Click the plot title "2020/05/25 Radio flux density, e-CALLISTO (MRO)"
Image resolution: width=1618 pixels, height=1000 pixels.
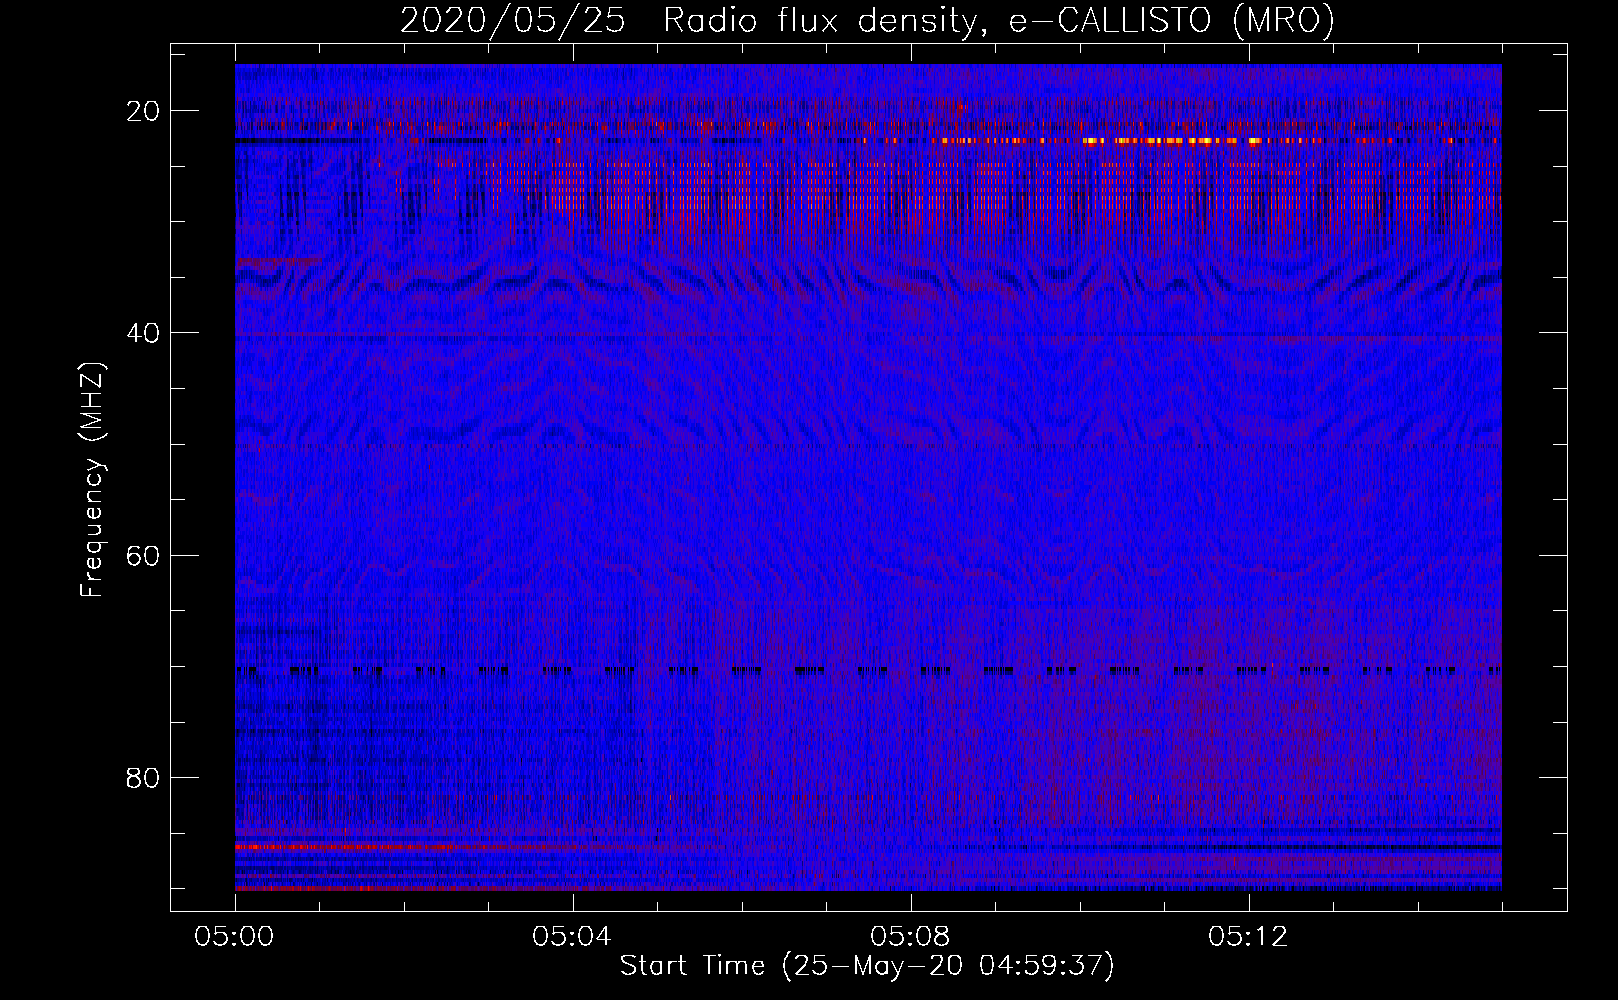coord(867,20)
